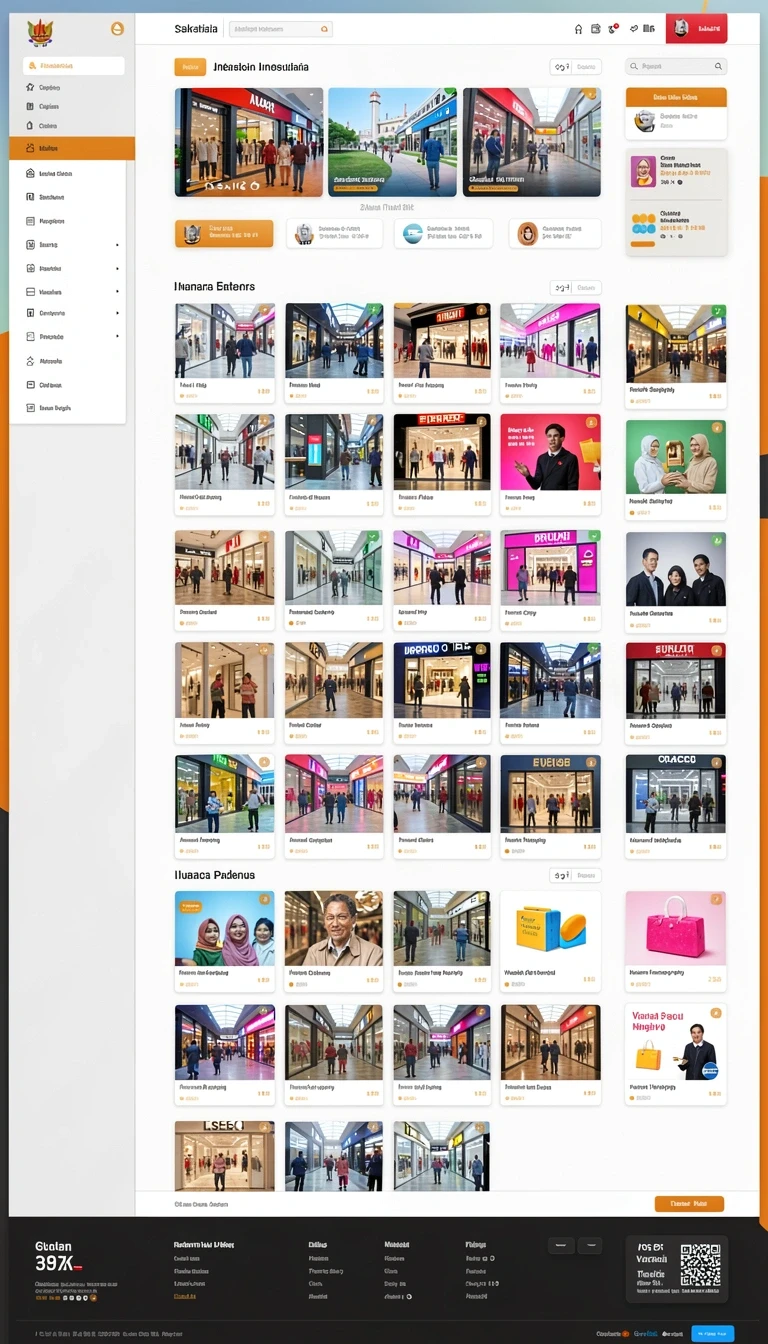This screenshot has width=768, height=1344.
Task: Select the orange highlighted sidebar menu row
Action: (x=72, y=148)
